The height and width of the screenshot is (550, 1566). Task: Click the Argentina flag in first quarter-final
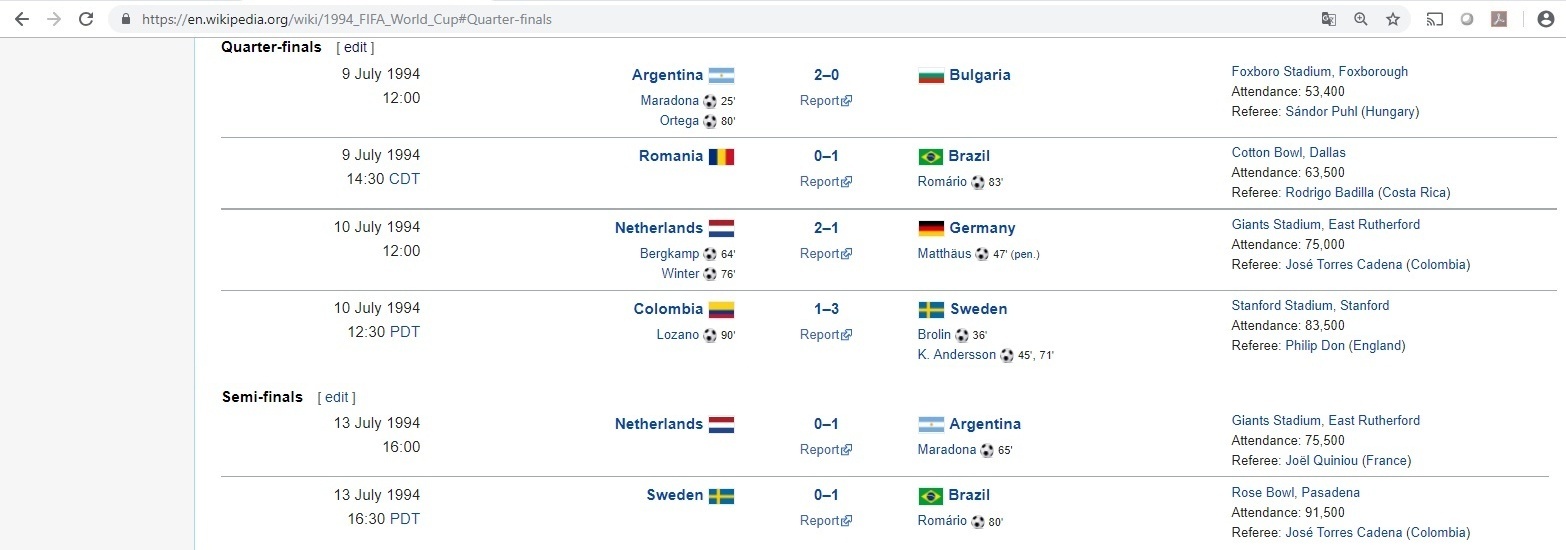[x=721, y=75]
